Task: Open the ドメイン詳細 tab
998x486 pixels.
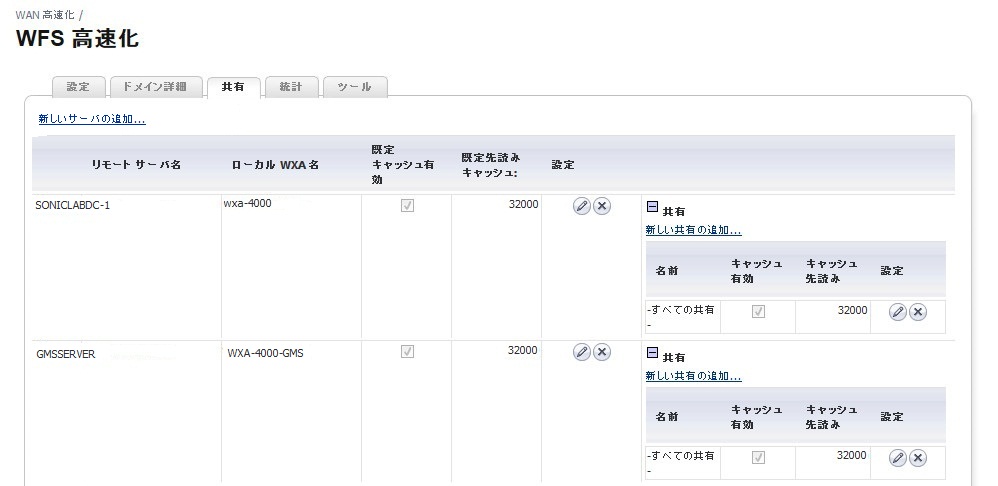Action: click(156, 87)
